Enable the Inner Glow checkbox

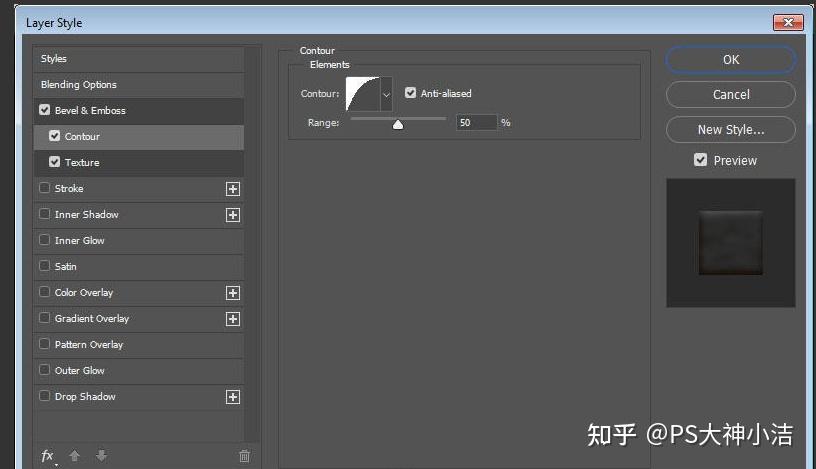click(45, 240)
